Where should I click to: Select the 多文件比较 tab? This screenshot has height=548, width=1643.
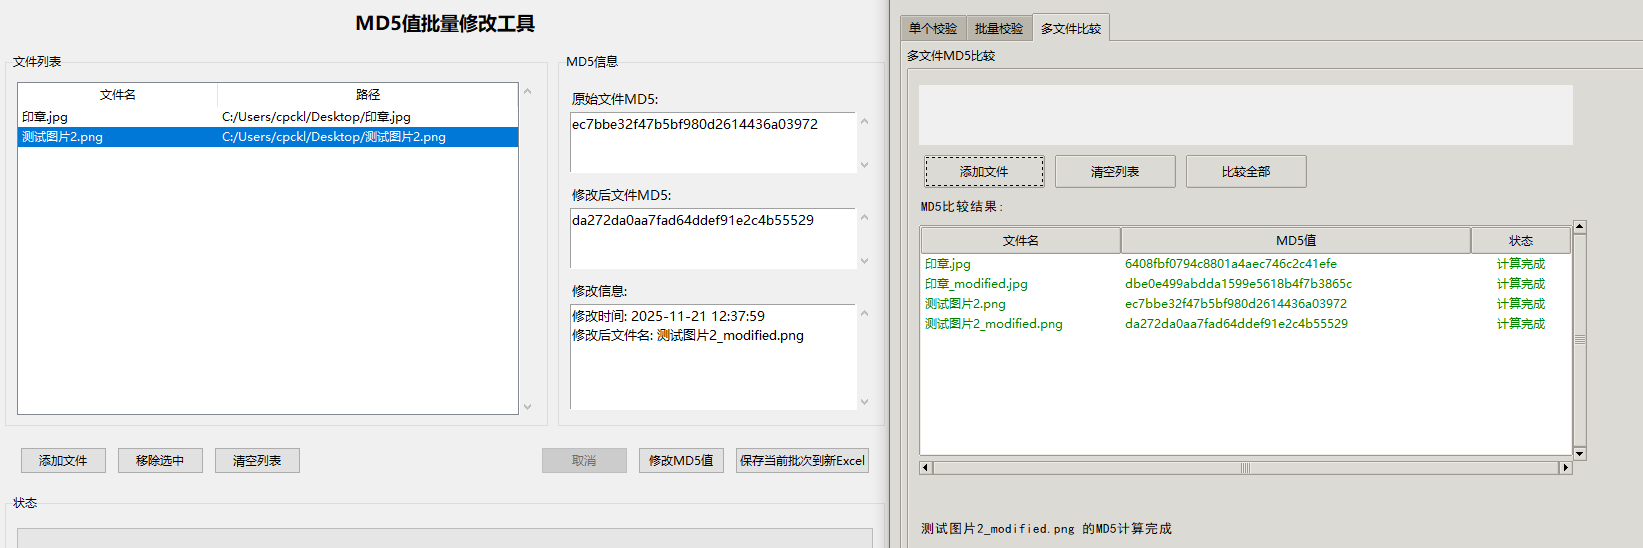1070,29
